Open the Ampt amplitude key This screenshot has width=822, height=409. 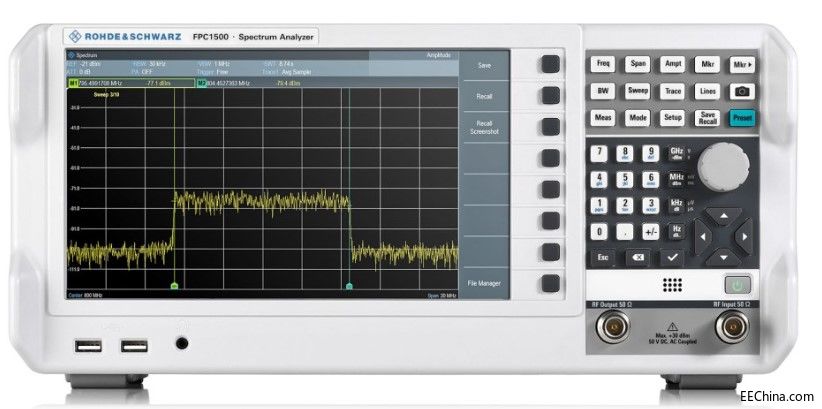[673, 64]
